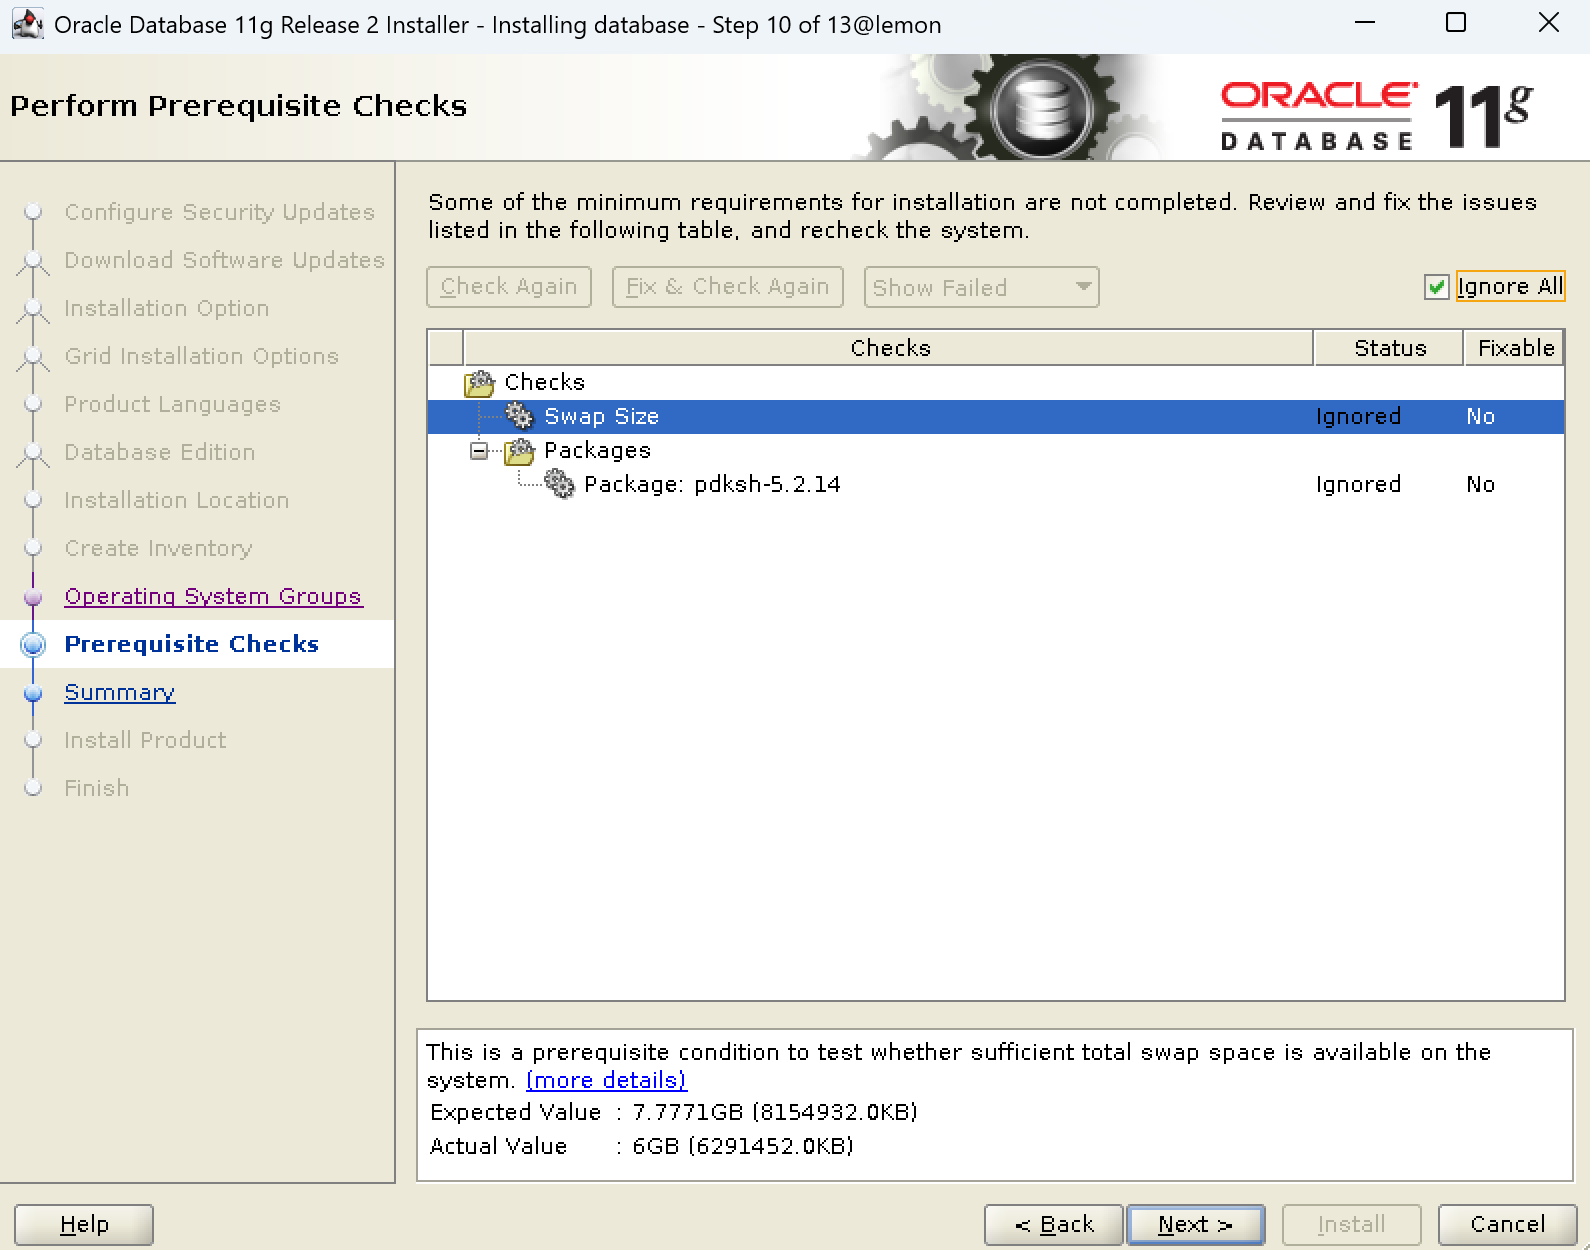This screenshot has height=1250, width=1590.
Task: Click the installer Java icon in title bar
Action: tap(27, 24)
